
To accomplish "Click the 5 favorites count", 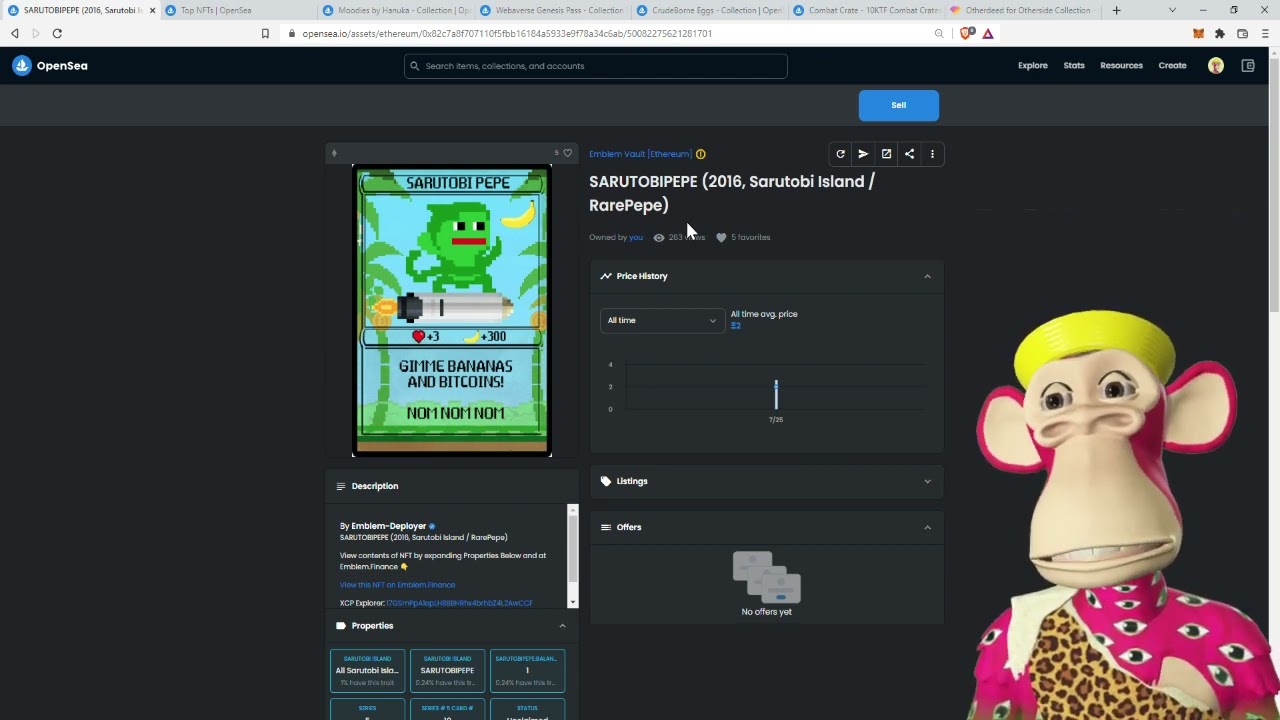I will pyautogui.click(x=750, y=237).
